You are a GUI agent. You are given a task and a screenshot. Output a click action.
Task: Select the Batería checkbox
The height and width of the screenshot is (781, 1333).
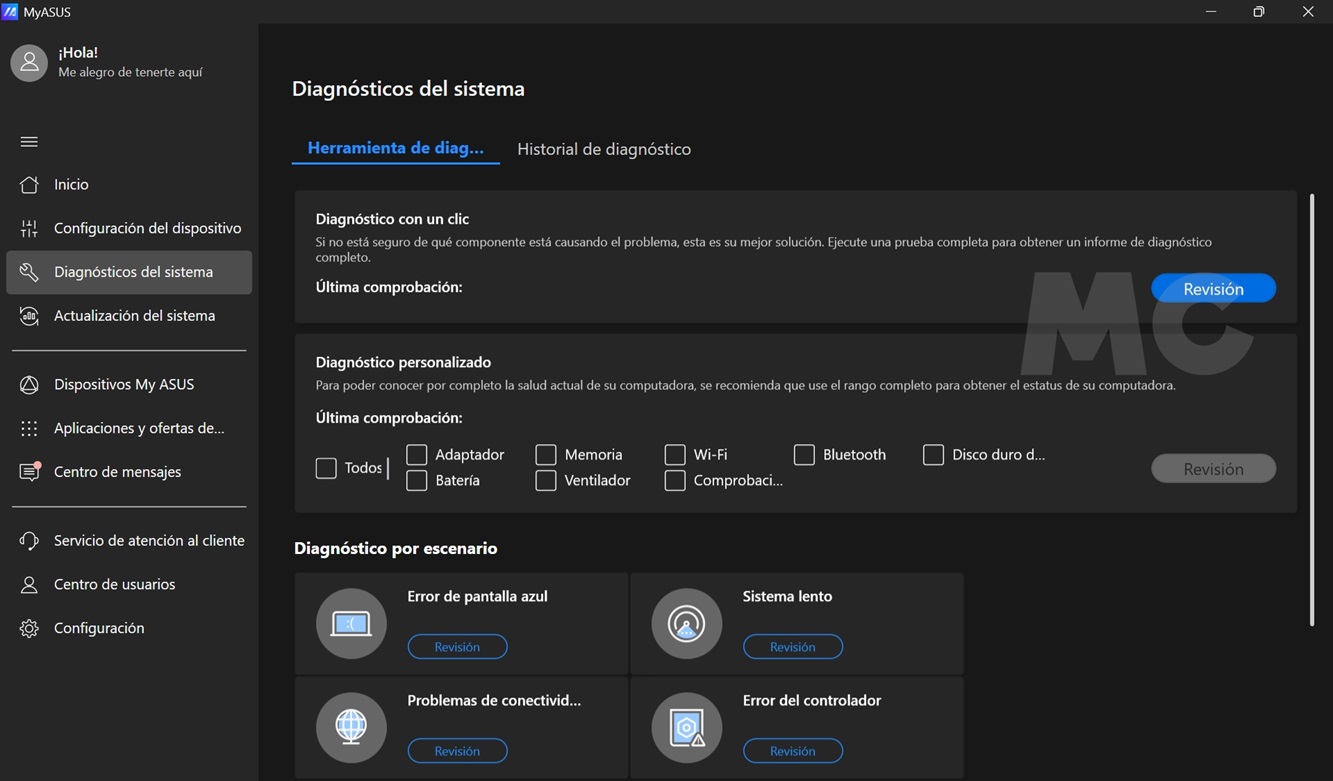pos(417,481)
